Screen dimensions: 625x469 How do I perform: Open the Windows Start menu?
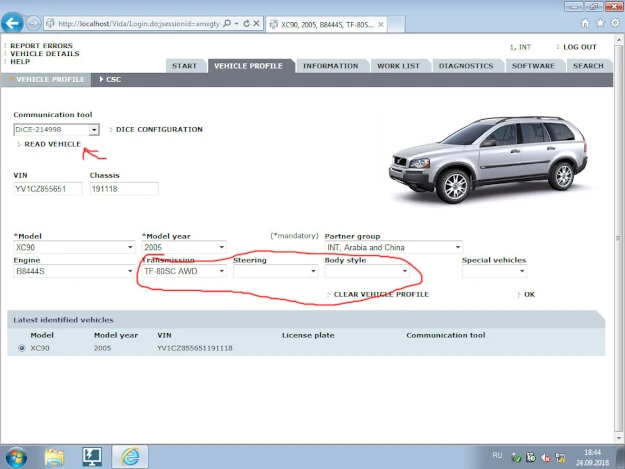17,456
